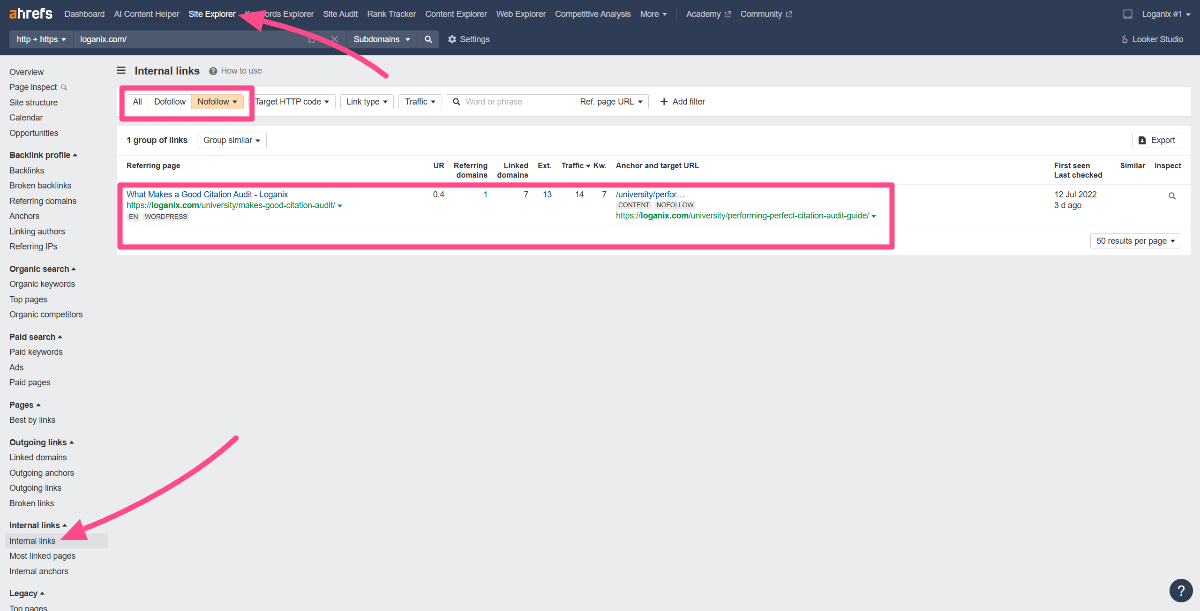
Task: Open Linked domains report
Action: tap(38, 457)
